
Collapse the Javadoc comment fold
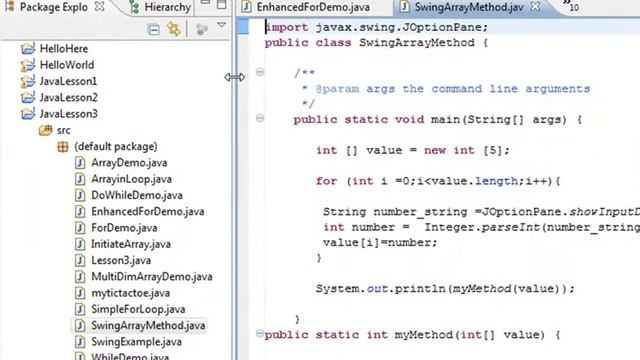pos(260,72)
